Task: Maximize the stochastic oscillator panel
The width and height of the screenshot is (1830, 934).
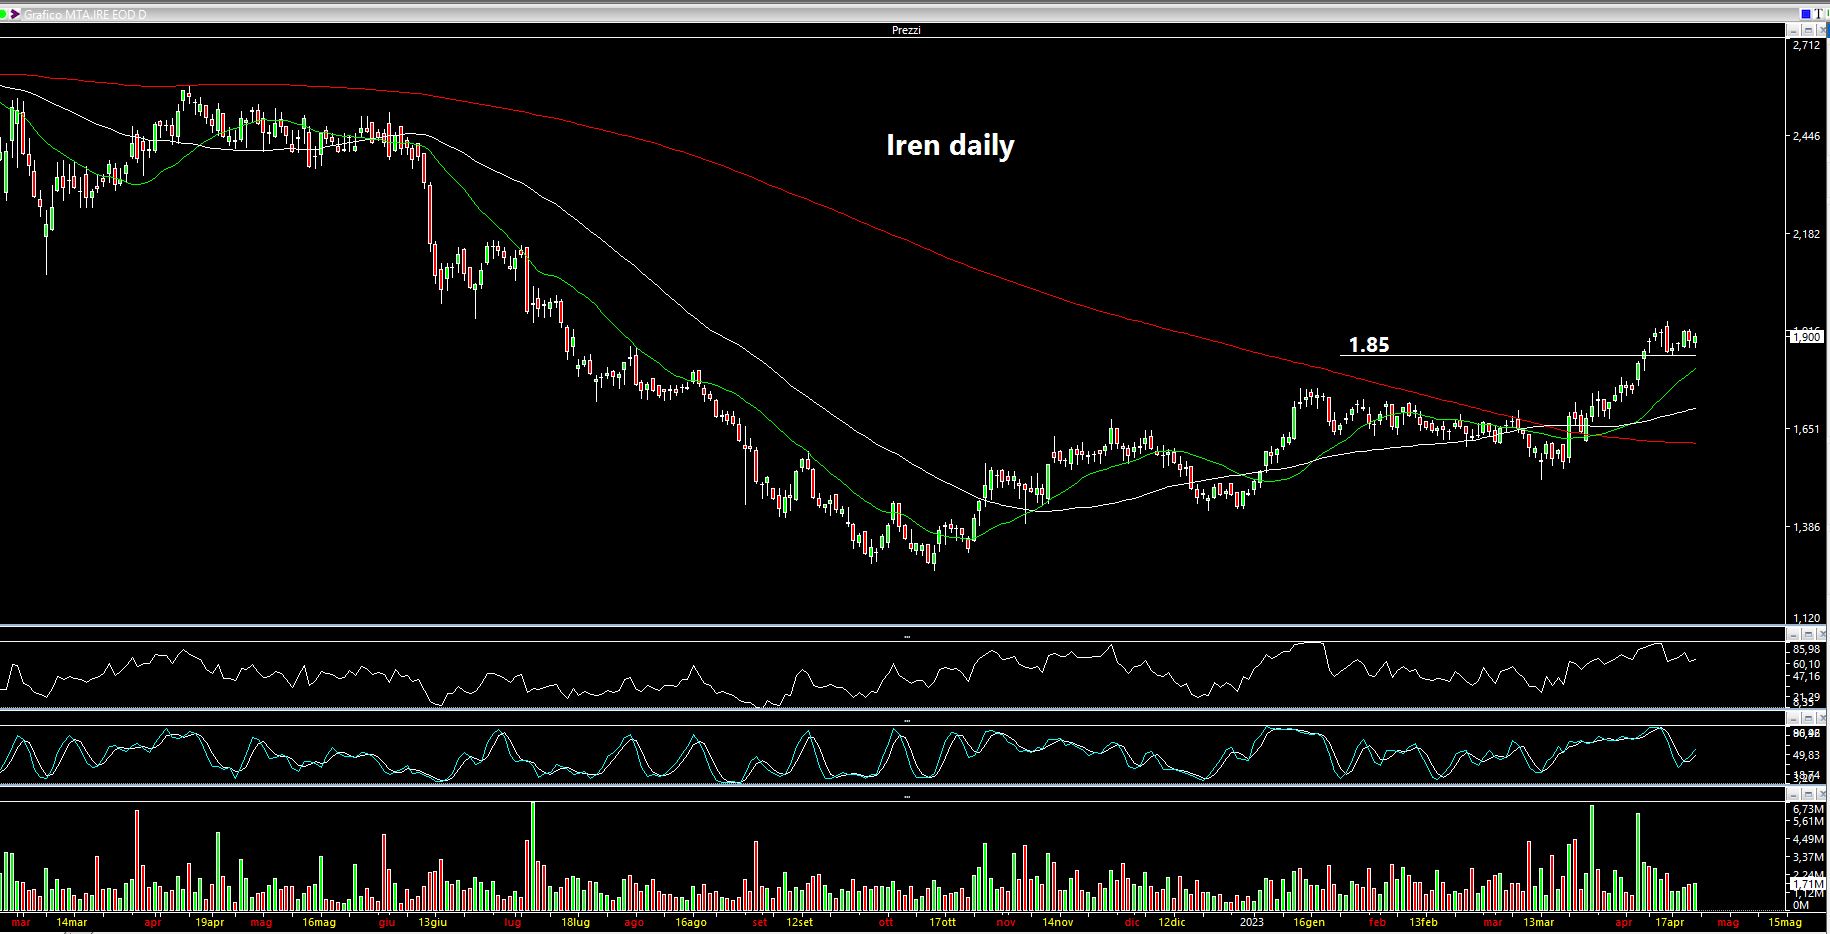Action: click(1808, 719)
